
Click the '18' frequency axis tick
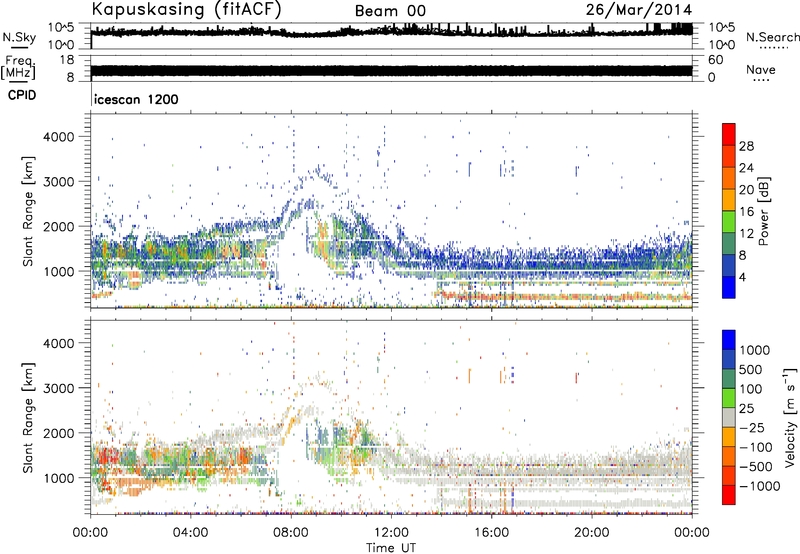click(x=67, y=60)
